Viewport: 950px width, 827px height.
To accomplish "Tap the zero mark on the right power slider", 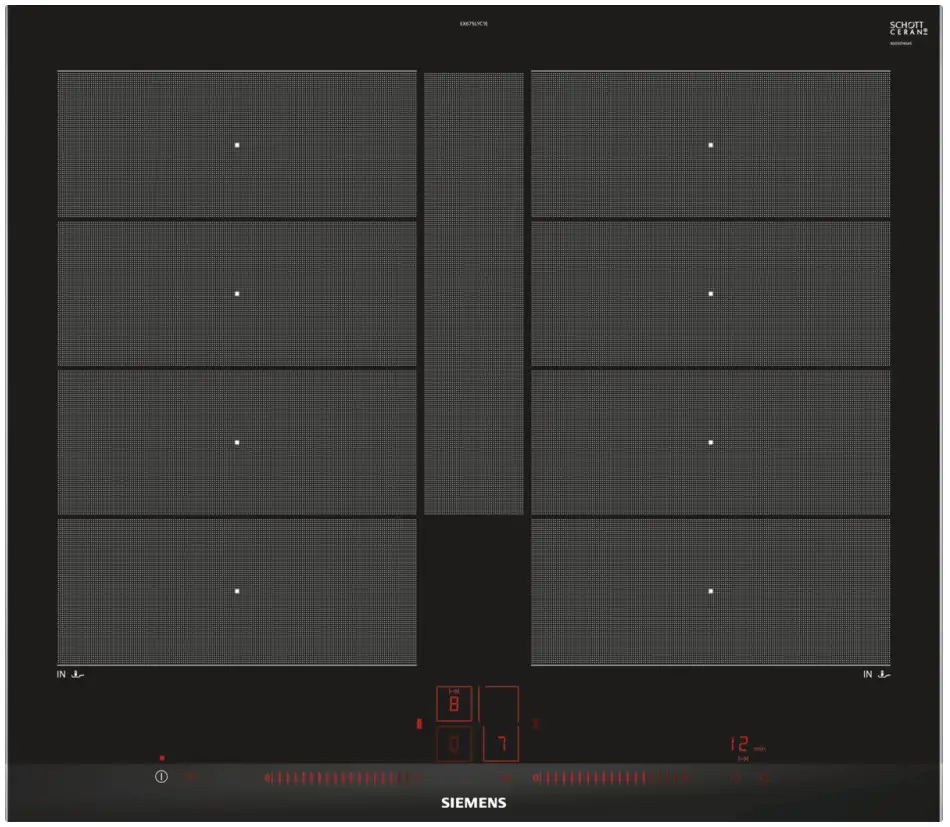I will pyautogui.click(x=537, y=776).
